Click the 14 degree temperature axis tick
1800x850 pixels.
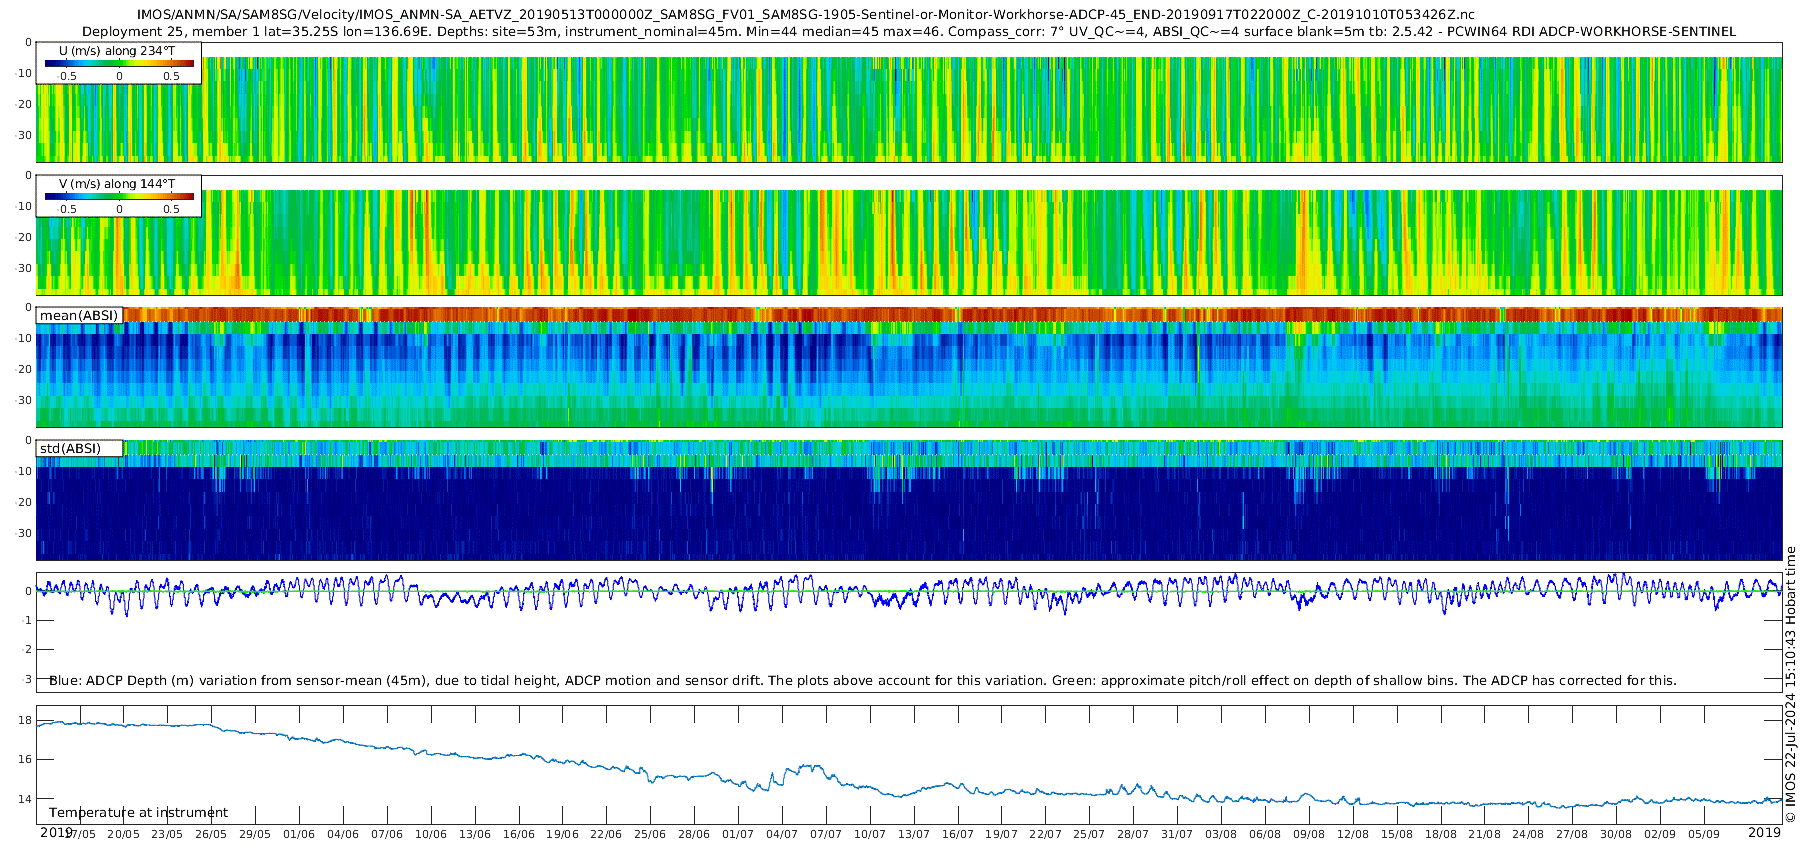click(25, 799)
